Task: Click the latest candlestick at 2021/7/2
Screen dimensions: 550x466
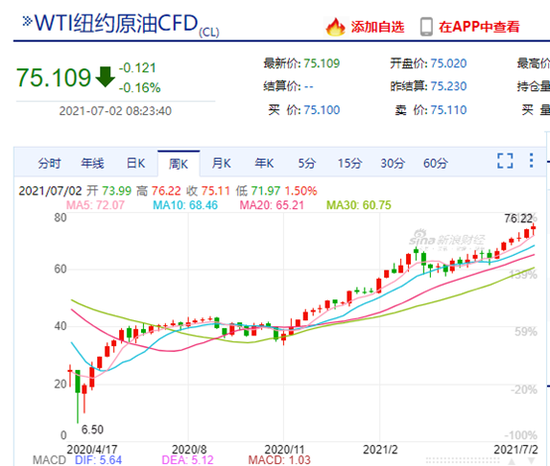Action: pyautogui.click(x=534, y=229)
